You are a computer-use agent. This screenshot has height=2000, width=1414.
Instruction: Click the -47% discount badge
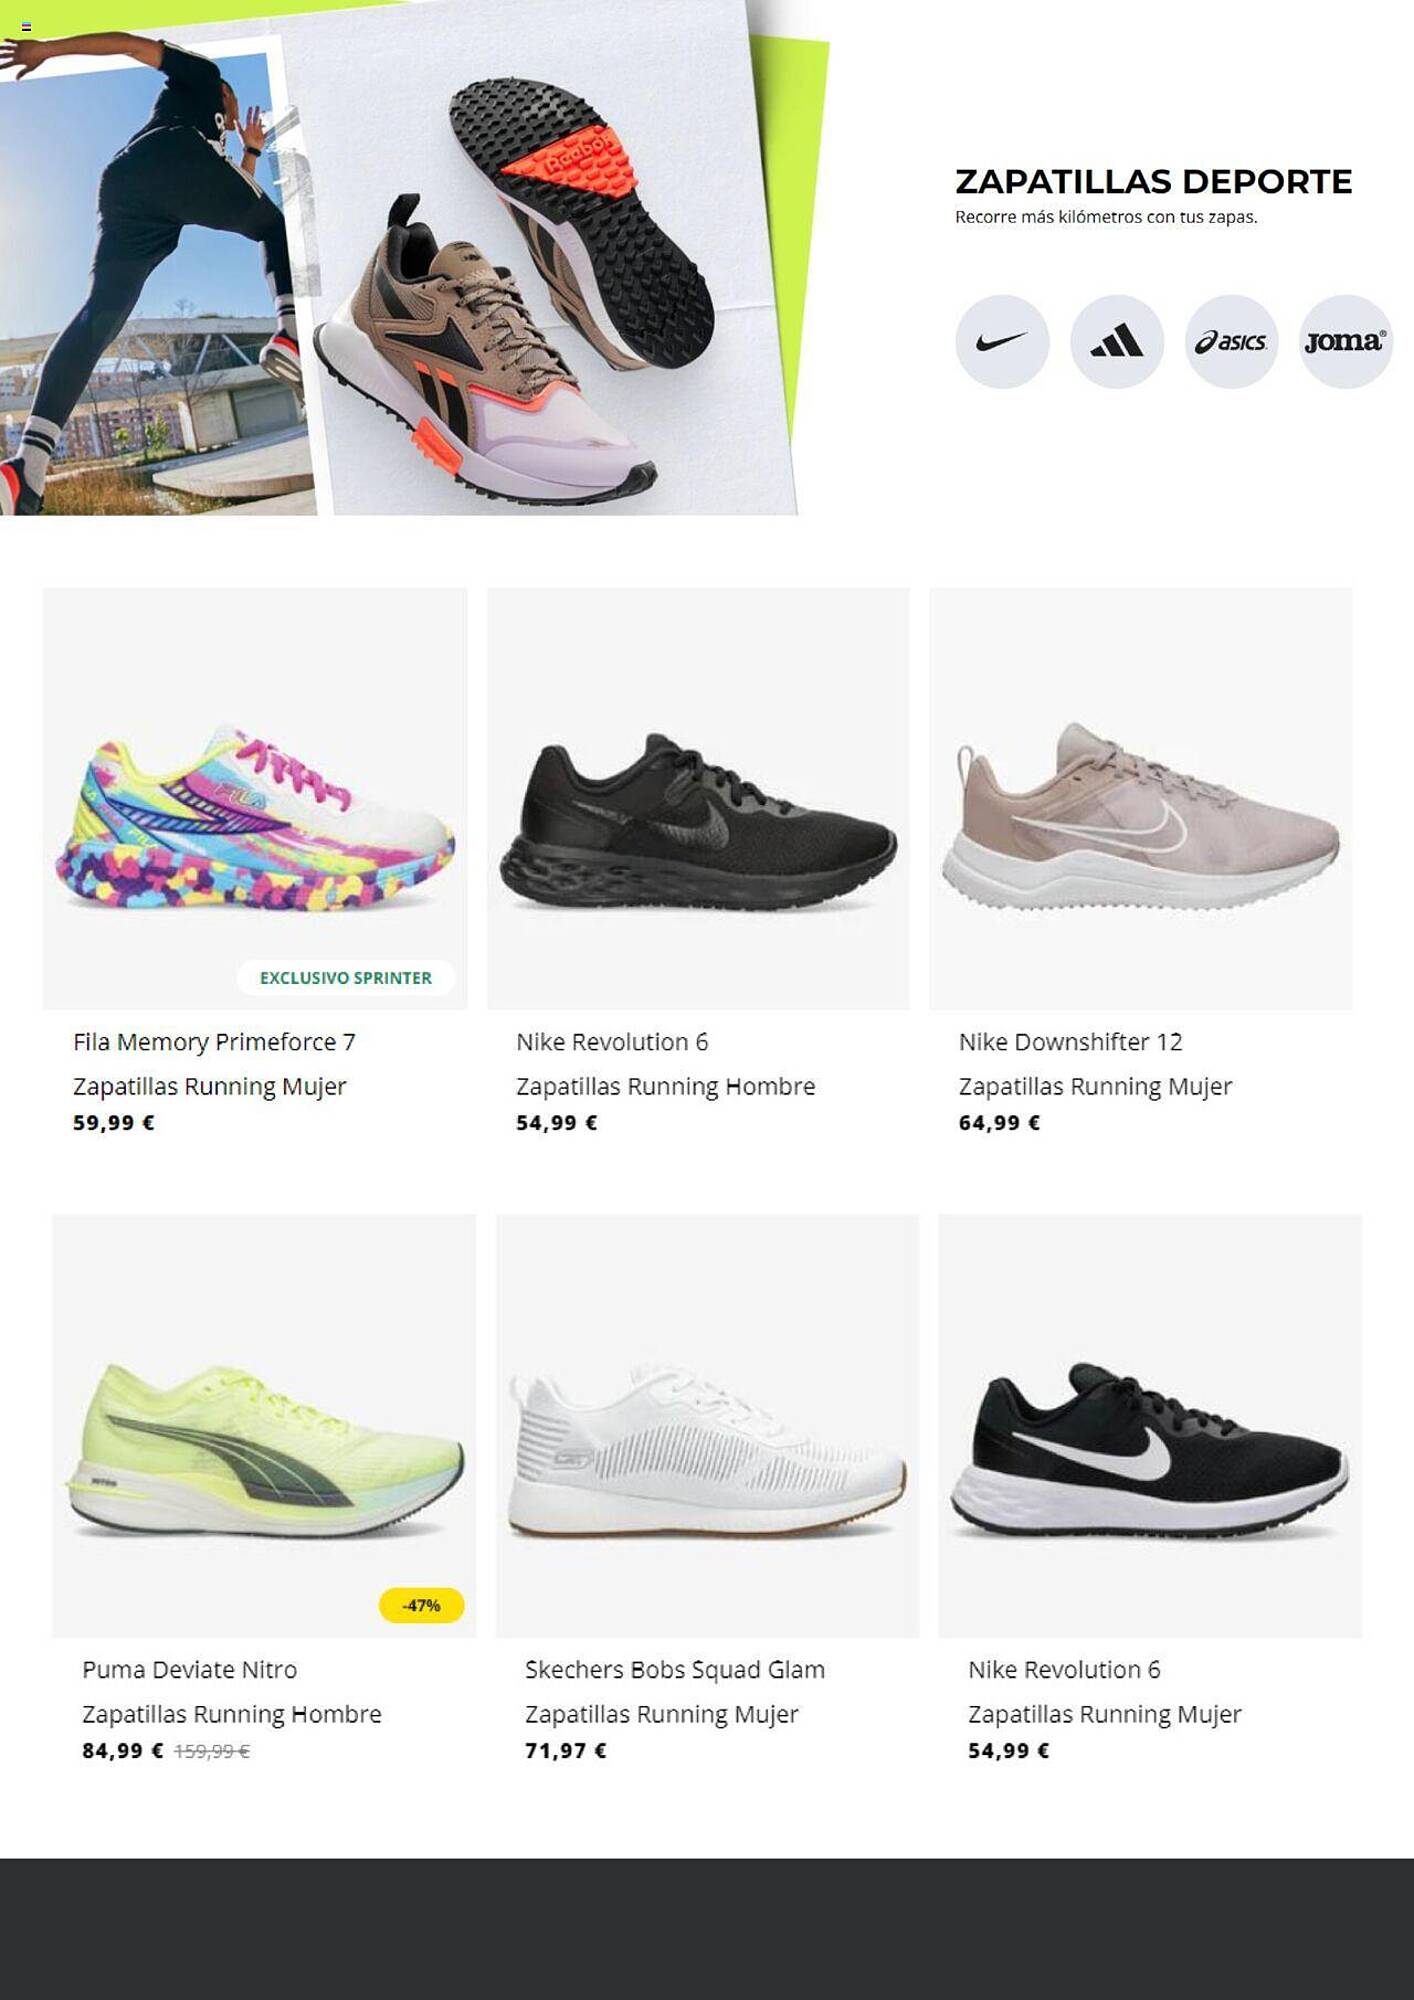click(421, 1605)
